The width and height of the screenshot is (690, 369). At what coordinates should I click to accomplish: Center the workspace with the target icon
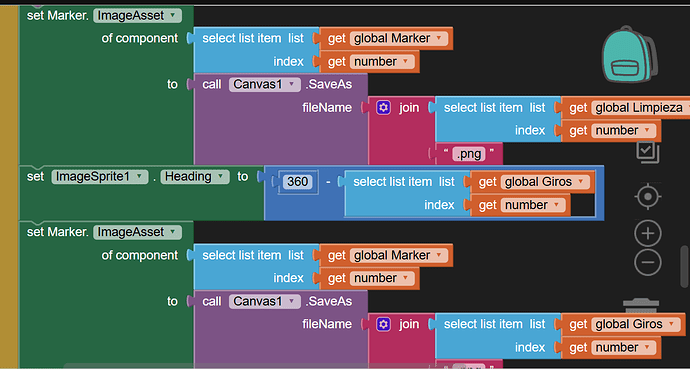pos(648,197)
